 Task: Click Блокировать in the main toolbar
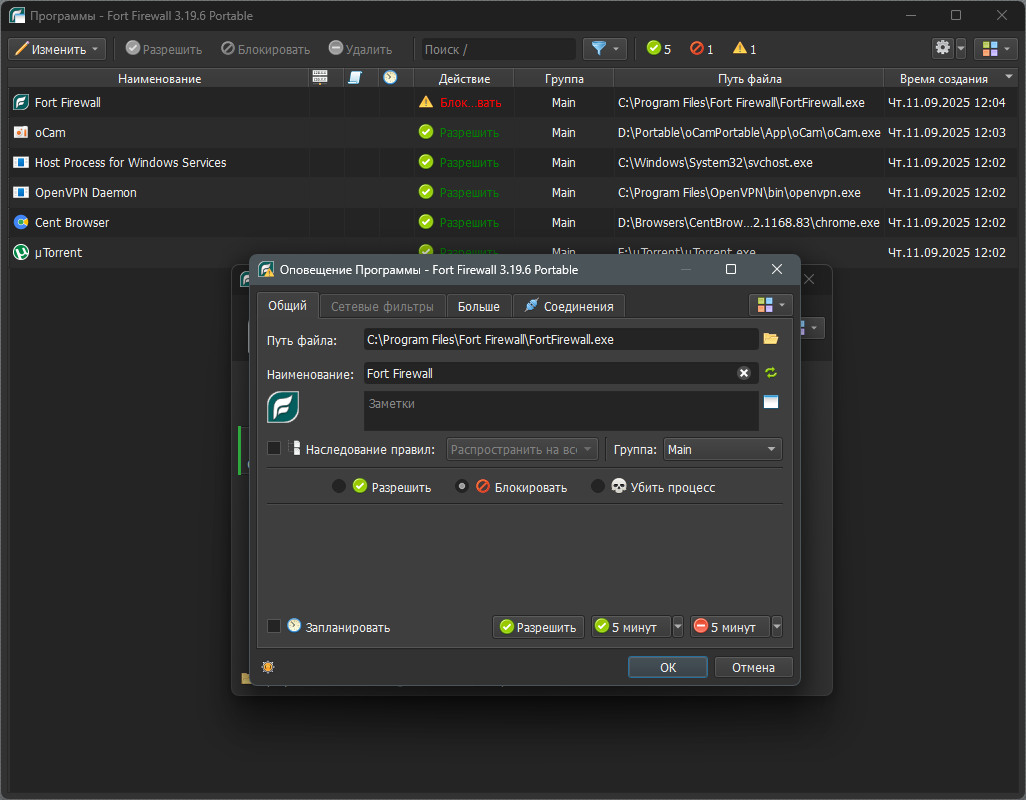click(x=266, y=49)
